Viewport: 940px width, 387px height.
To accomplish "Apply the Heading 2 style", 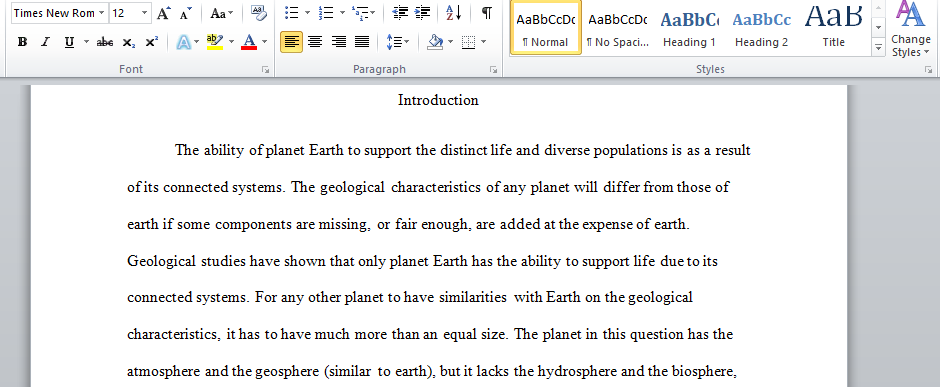I will [761, 28].
